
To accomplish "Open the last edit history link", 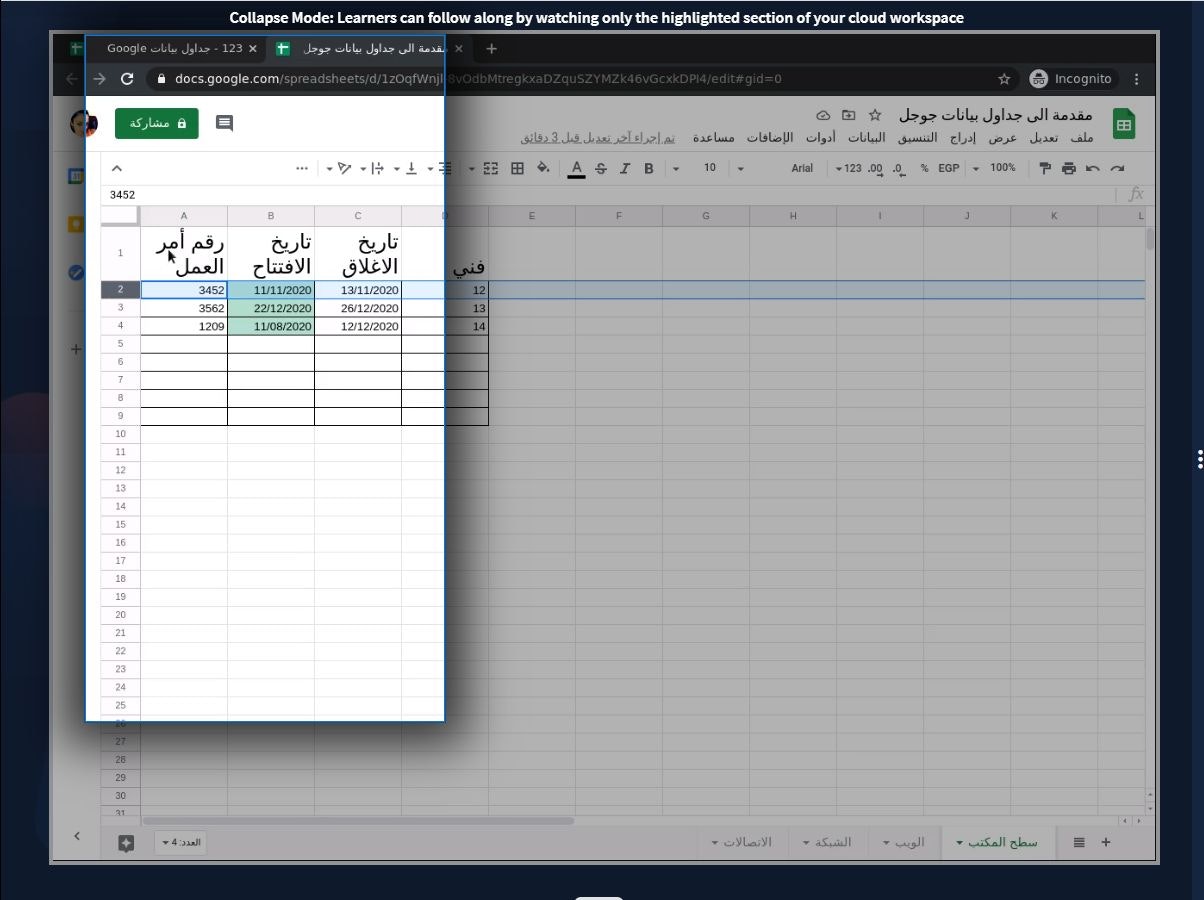I will 598,138.
